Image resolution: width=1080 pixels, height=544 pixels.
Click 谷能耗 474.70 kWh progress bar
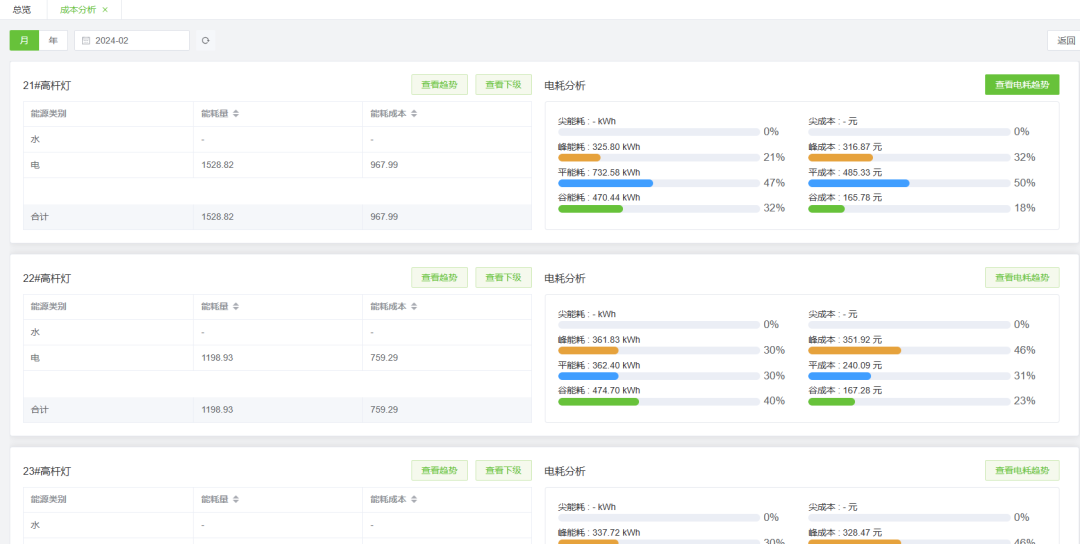tap(659, 401)
